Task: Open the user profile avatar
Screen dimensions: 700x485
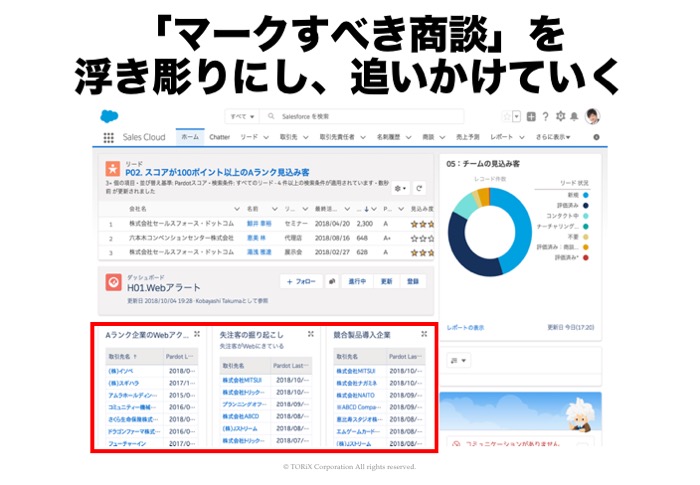Action: (x=592, y=116)
